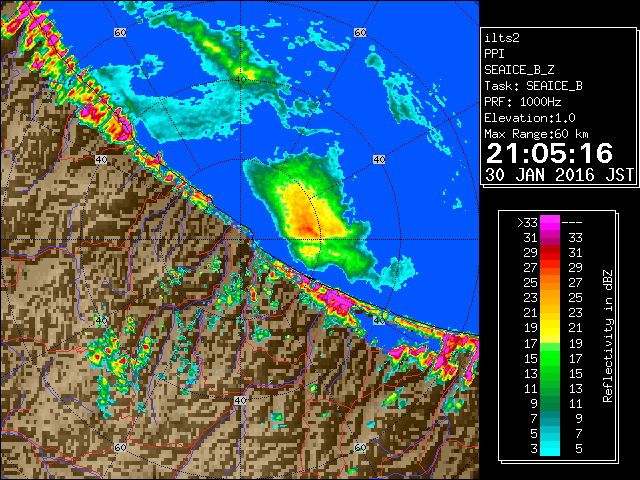Click the radar site name 'ilts2'
The image size is (640, 480).
coord(502,38)
